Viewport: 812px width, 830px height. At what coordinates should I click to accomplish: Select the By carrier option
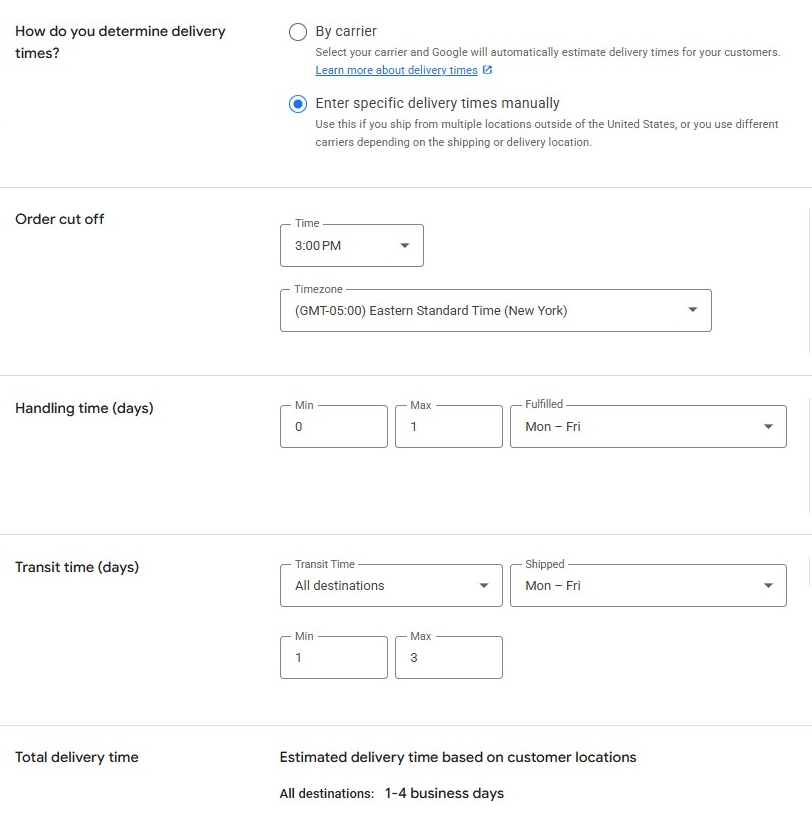coord(298,31)
